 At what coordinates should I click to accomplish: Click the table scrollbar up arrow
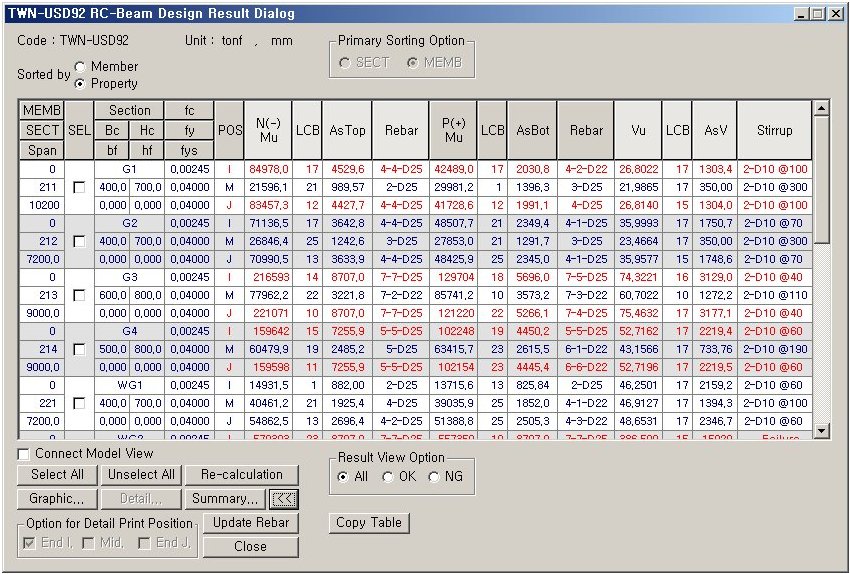(822, 108)
